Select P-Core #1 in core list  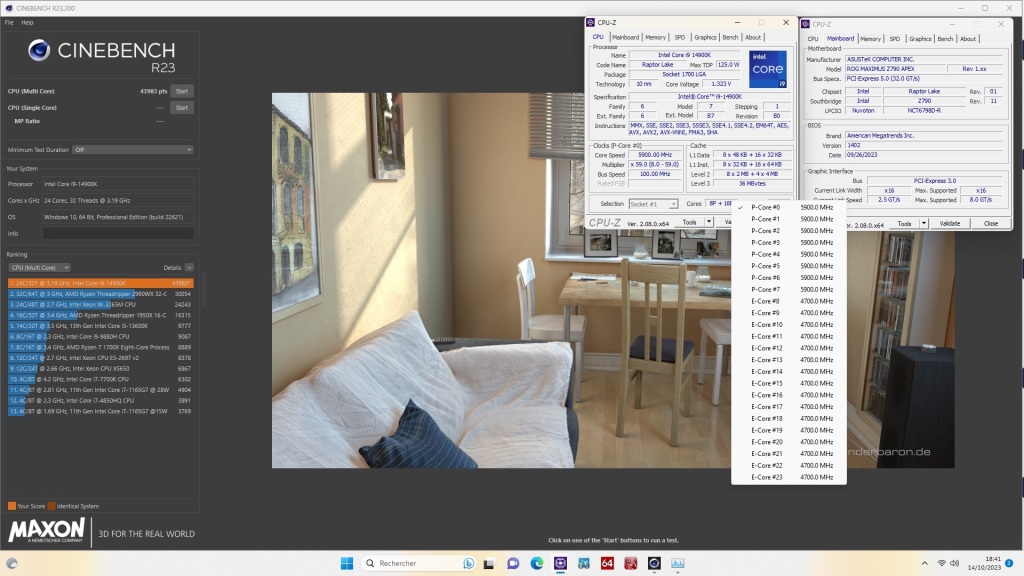pyautogui.click(x=789, y=219)
